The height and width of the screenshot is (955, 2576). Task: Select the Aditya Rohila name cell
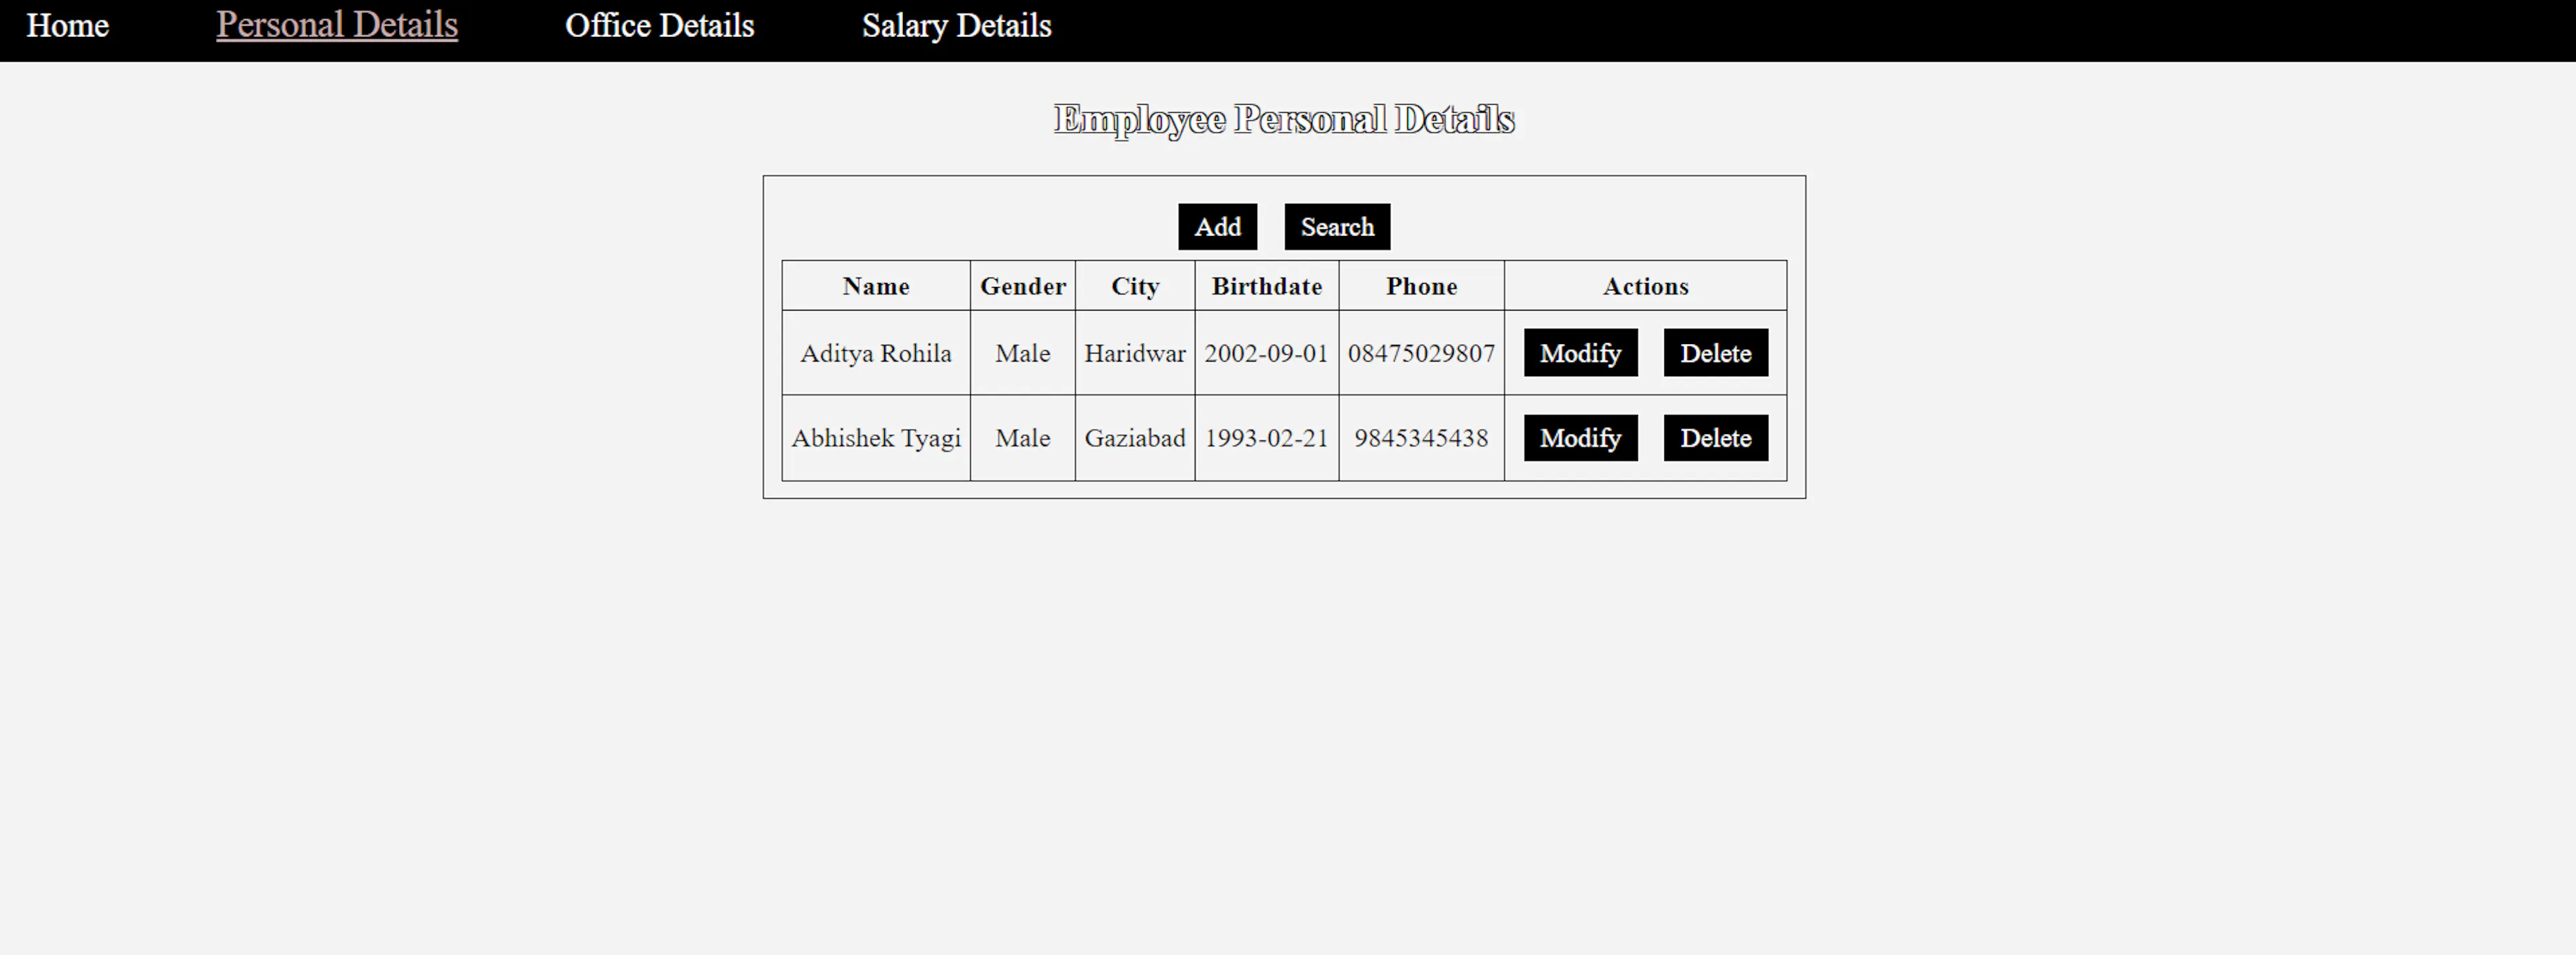(875, 353)
